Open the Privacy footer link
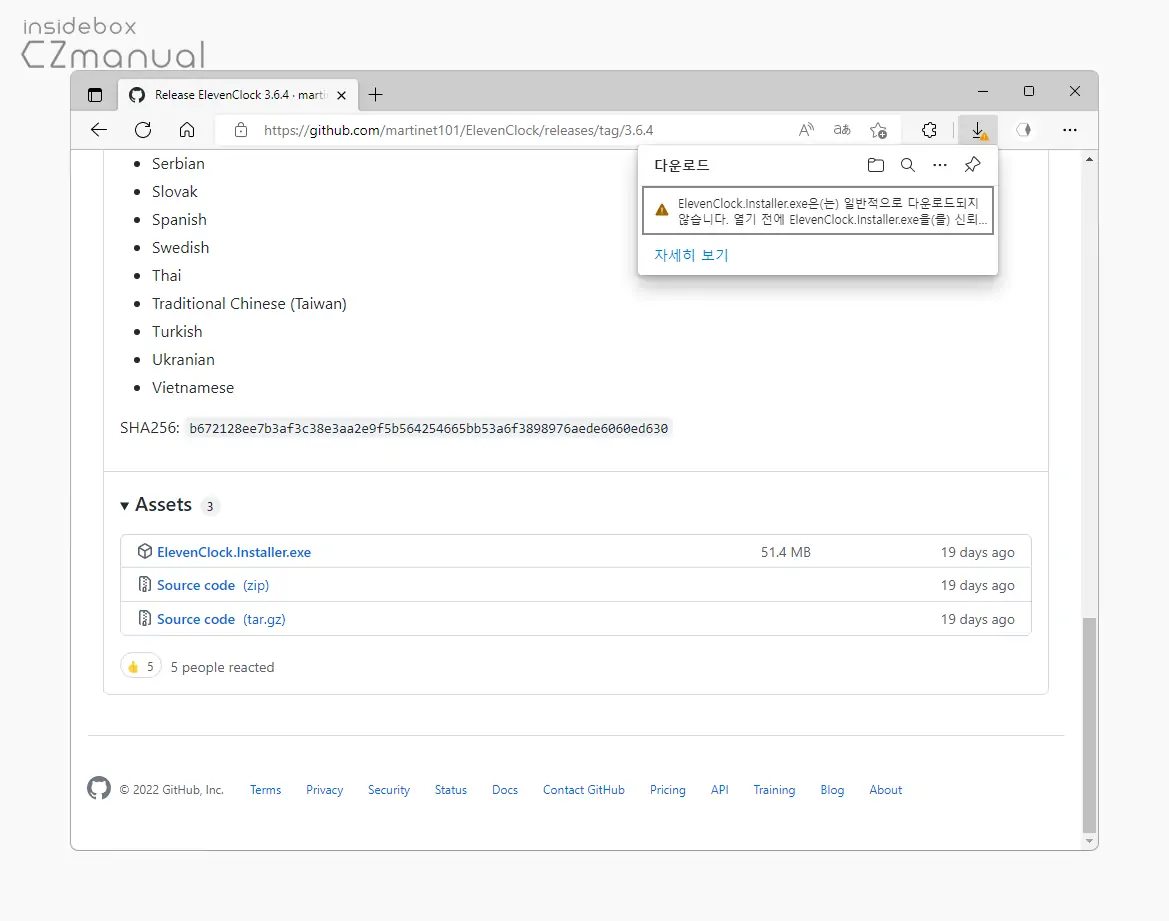The width and height of the screenshot is (1169, 921). 324,790
